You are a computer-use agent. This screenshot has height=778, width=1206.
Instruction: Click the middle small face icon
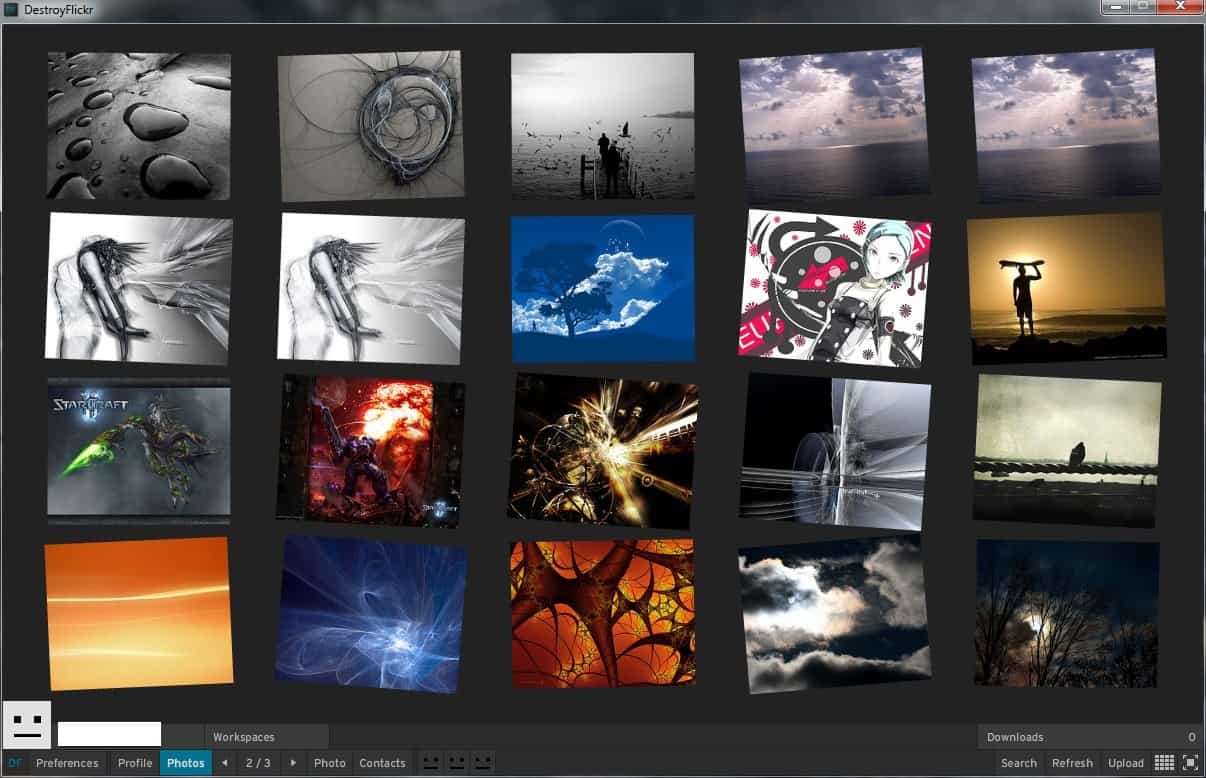click(457, 763)
